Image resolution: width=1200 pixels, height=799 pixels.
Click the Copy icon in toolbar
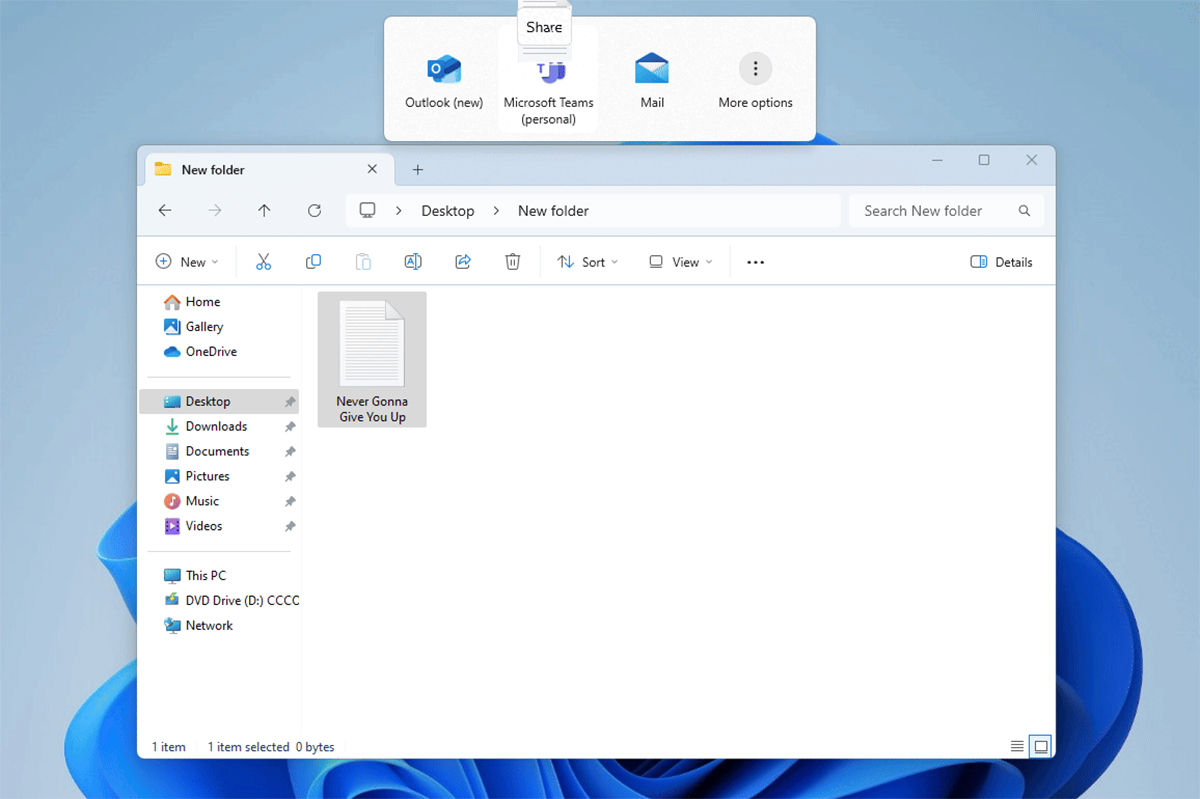pyautogui.click(x=313, y=262)
